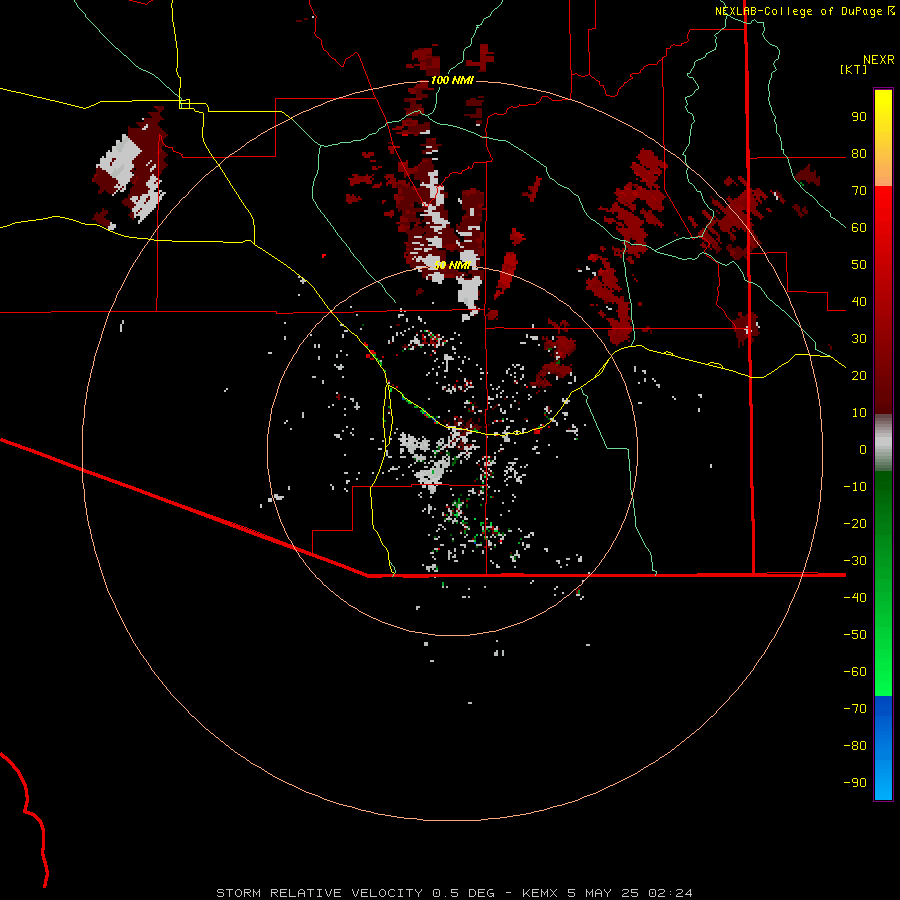Click the 80 value on the velocity scale
The image size is (900, 900).
click(x=859, y=154)
